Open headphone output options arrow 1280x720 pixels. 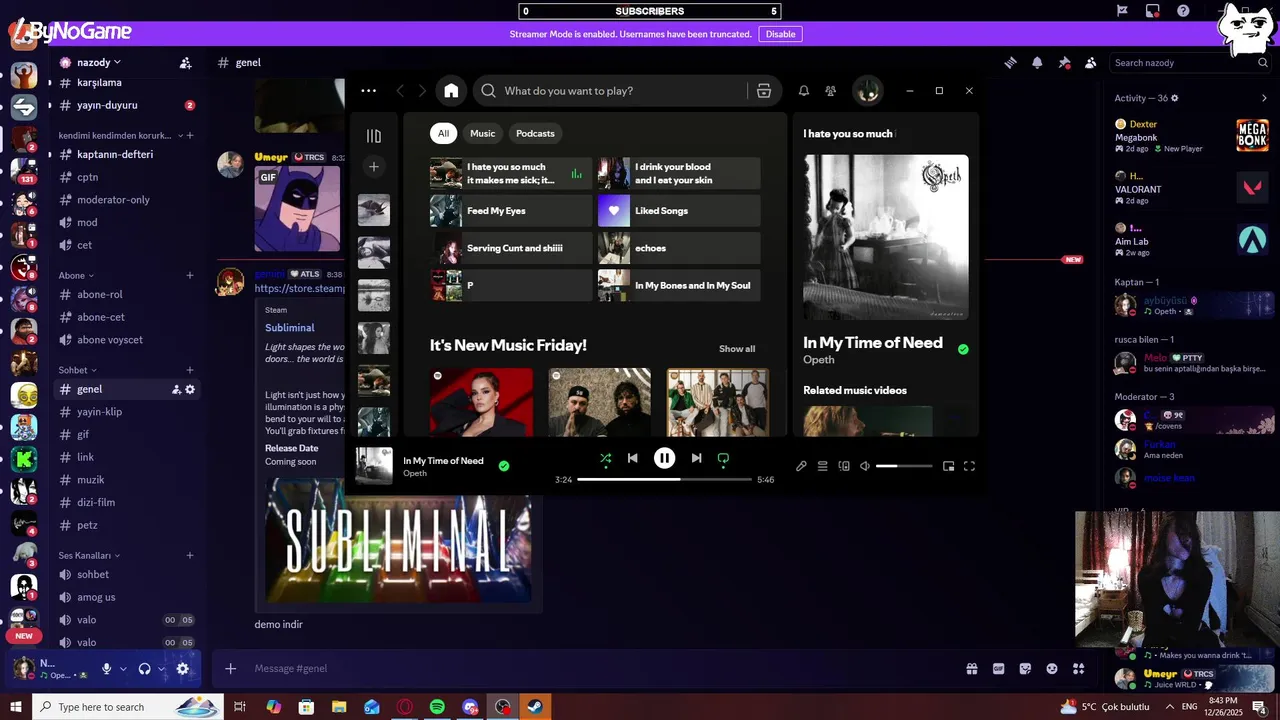pos(161,669)
